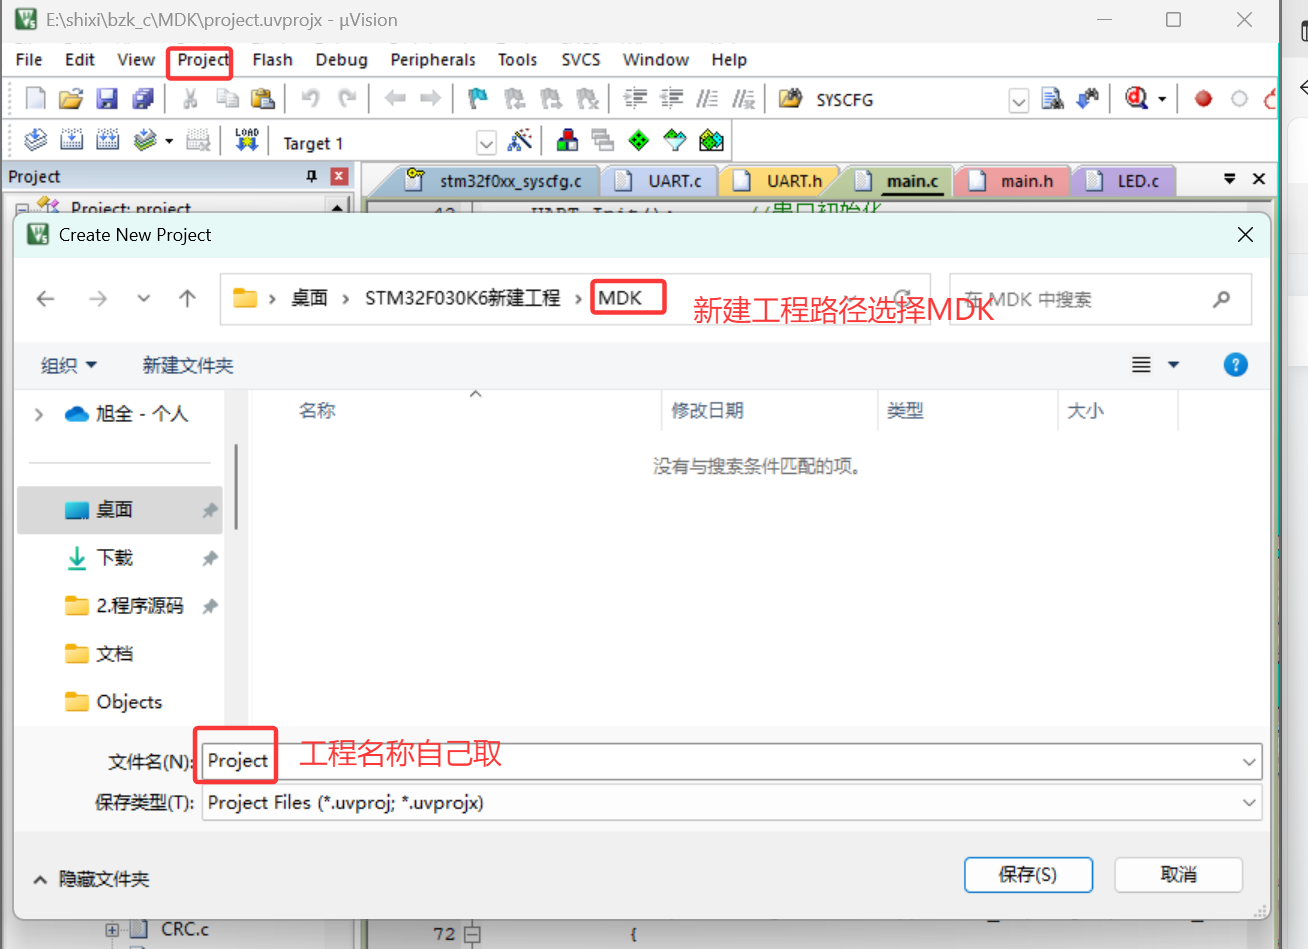Switch to the main.h tab
1308x949 pixels.
pyautogui.click(x=1013, y=181)
